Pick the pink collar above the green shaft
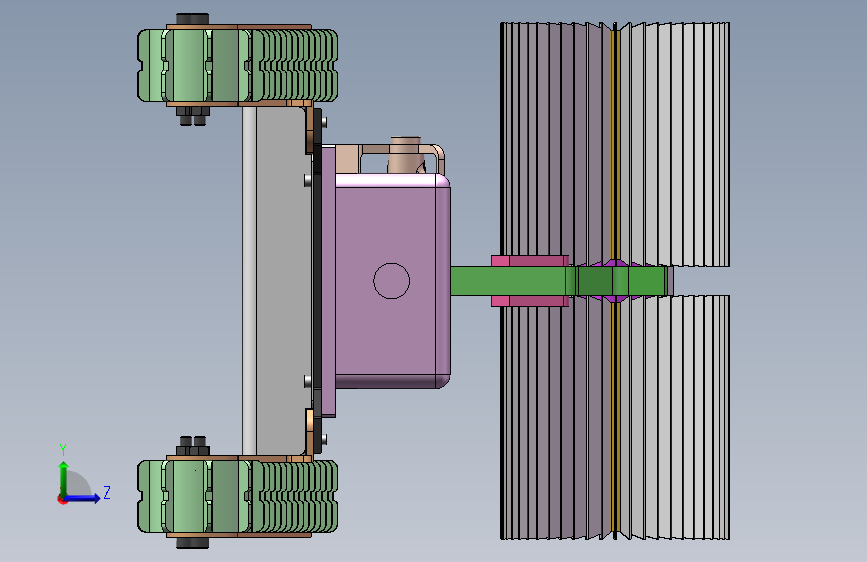This screenshot has height=562, width=867. click(x=530, y=261)
